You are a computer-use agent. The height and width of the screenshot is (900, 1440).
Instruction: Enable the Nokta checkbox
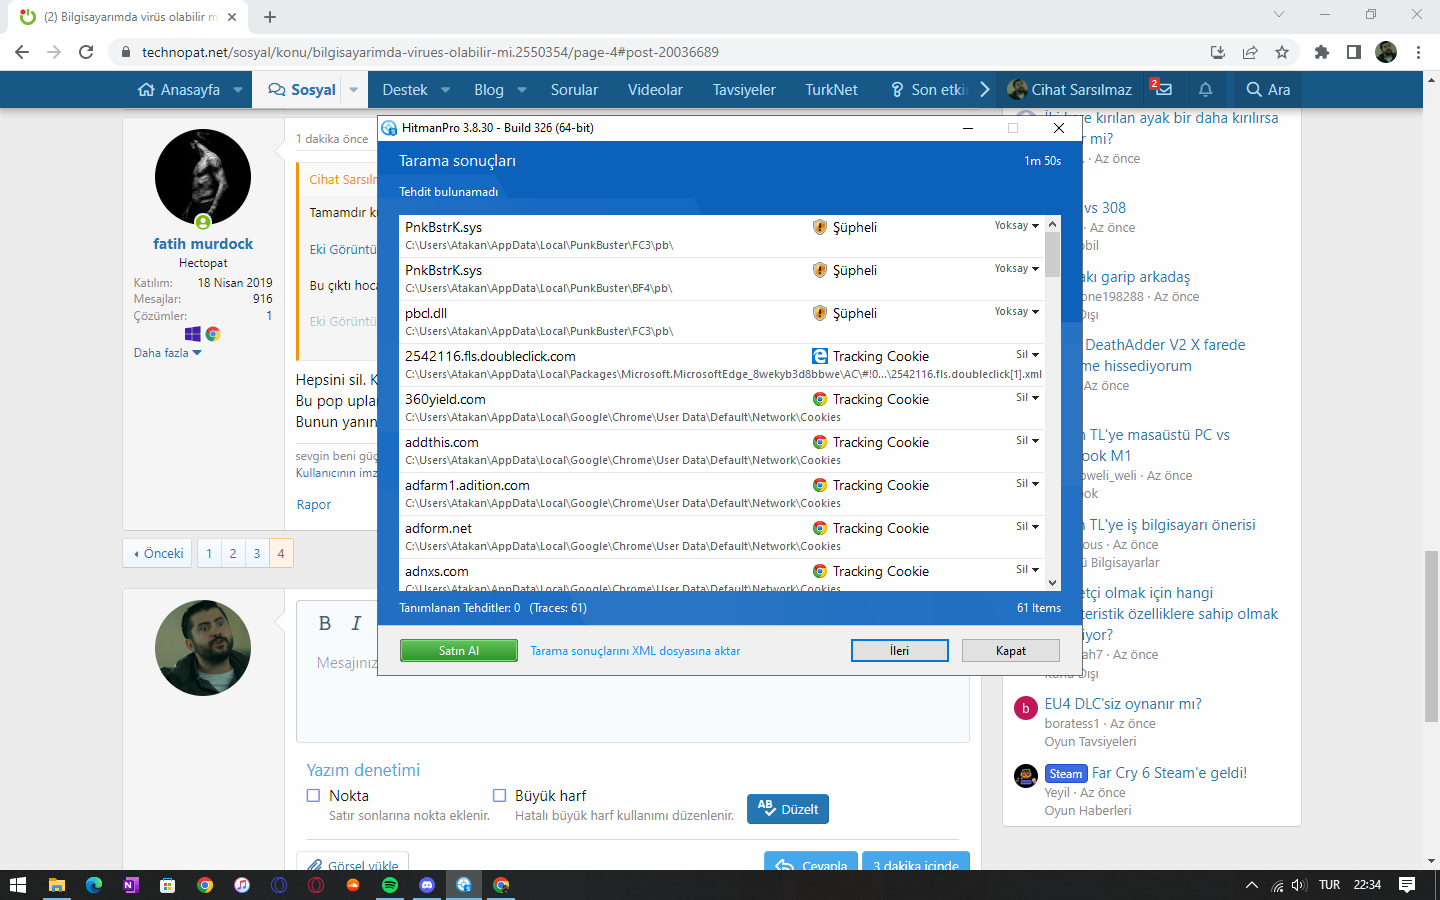[313, 796]
